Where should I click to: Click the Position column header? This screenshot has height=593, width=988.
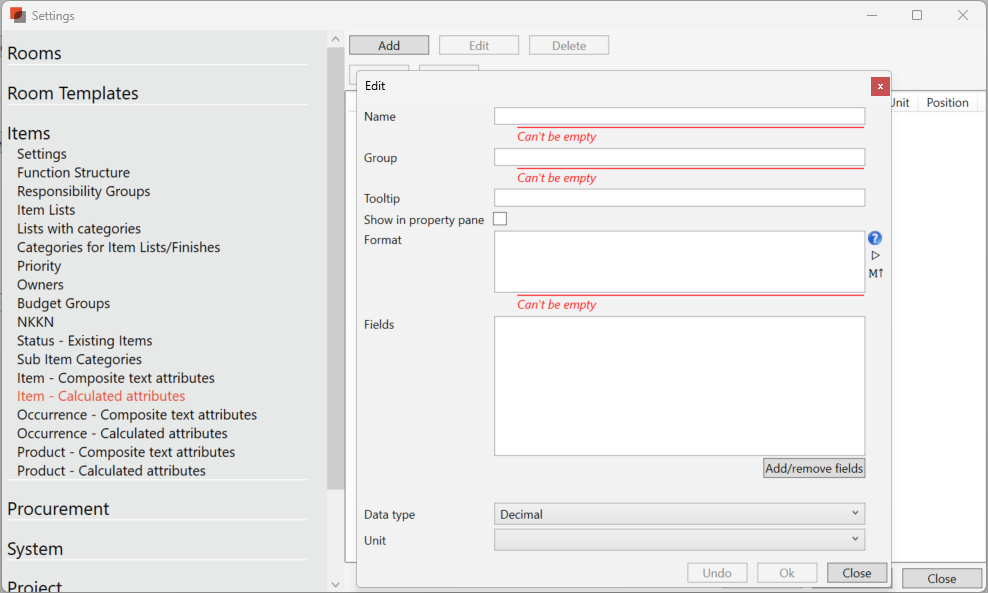point(947,103)
